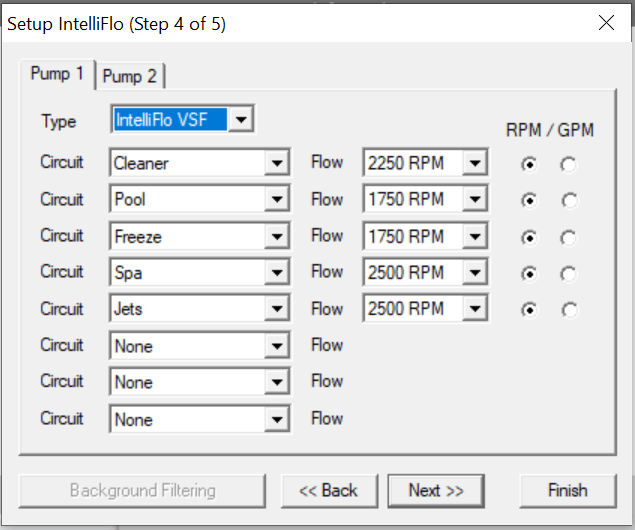Select GPM radio button for Cleaner row
Viewport: 635px width, 530px height.
569,164
